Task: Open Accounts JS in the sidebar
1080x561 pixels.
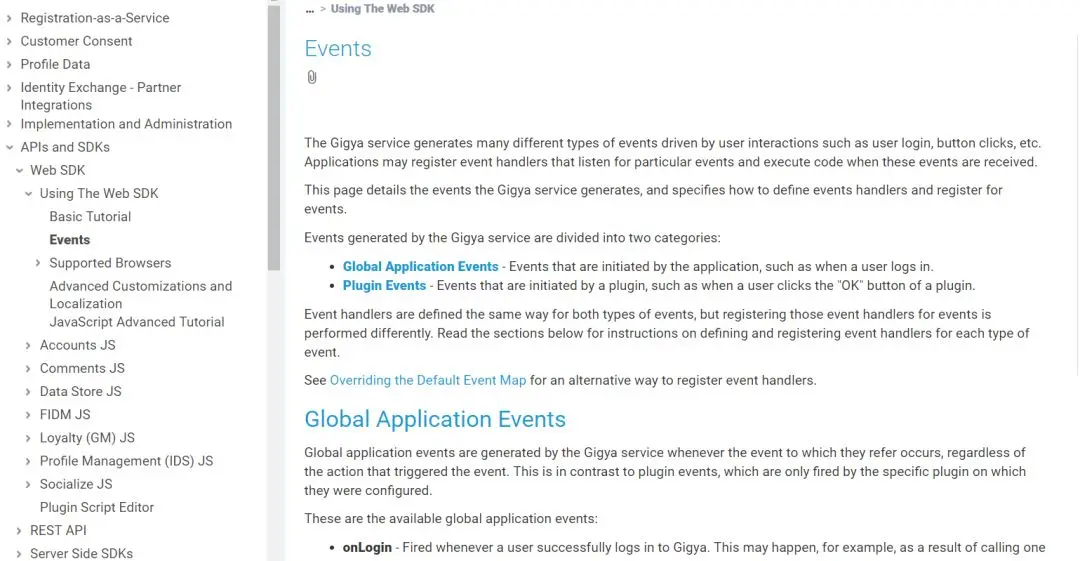Action: (78, 345)
